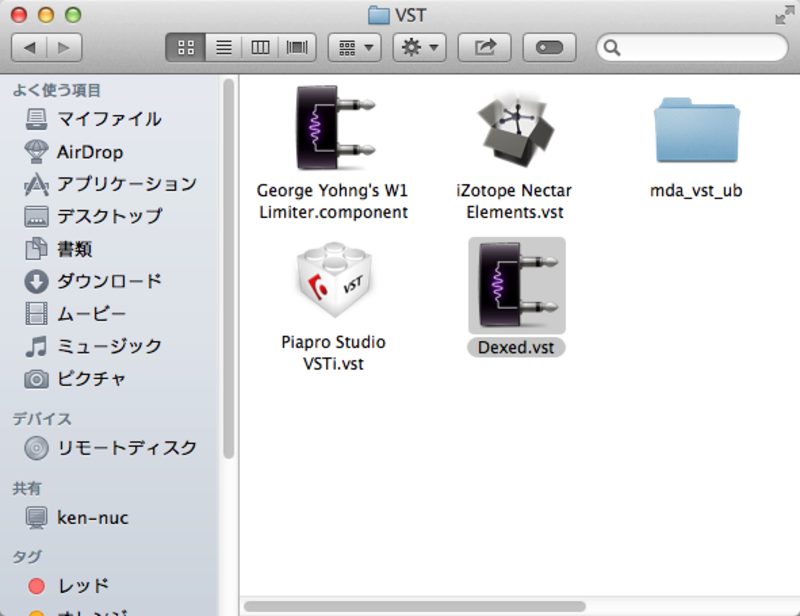Select the Dexed.vst plugin icon
Screen dimensions: 800x616
516,285
